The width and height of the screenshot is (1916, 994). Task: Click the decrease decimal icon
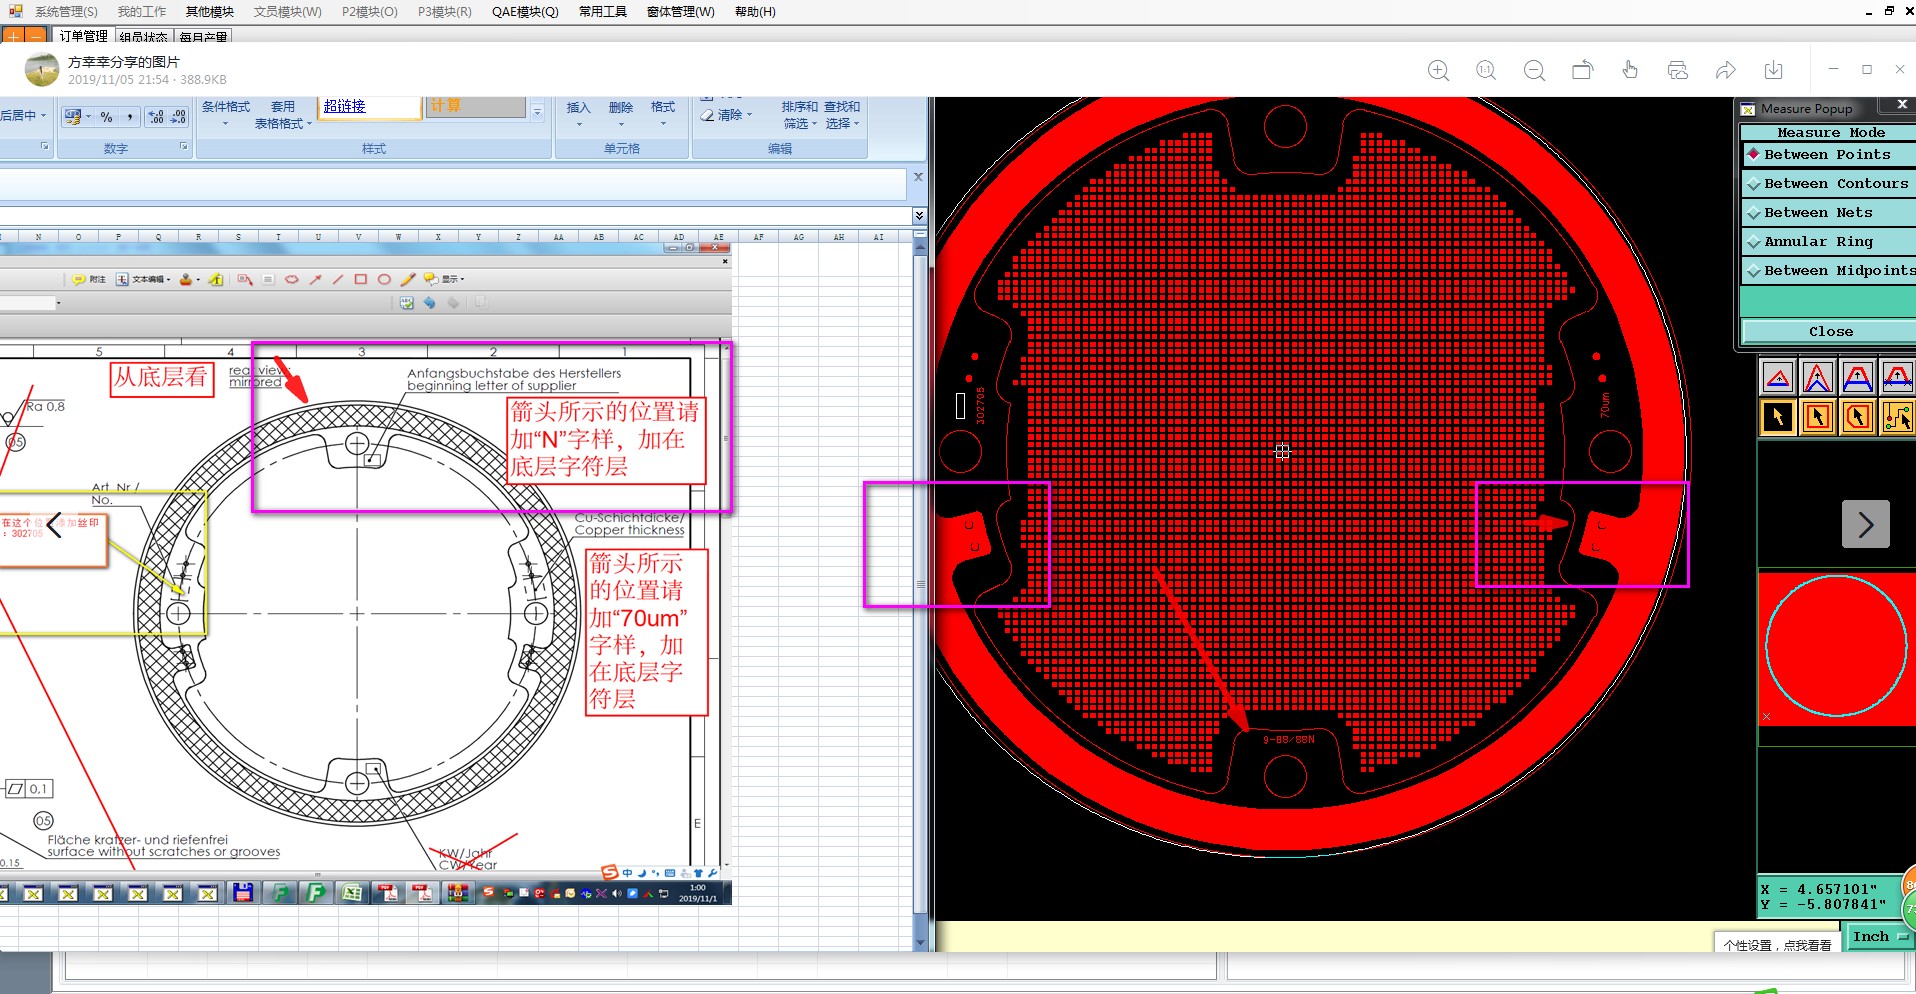(x=178, y=117)
